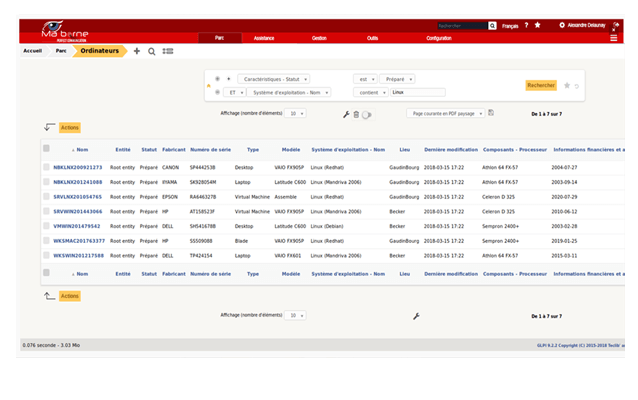
Task: Toggle the trash view switch
Action: point(367,115)
